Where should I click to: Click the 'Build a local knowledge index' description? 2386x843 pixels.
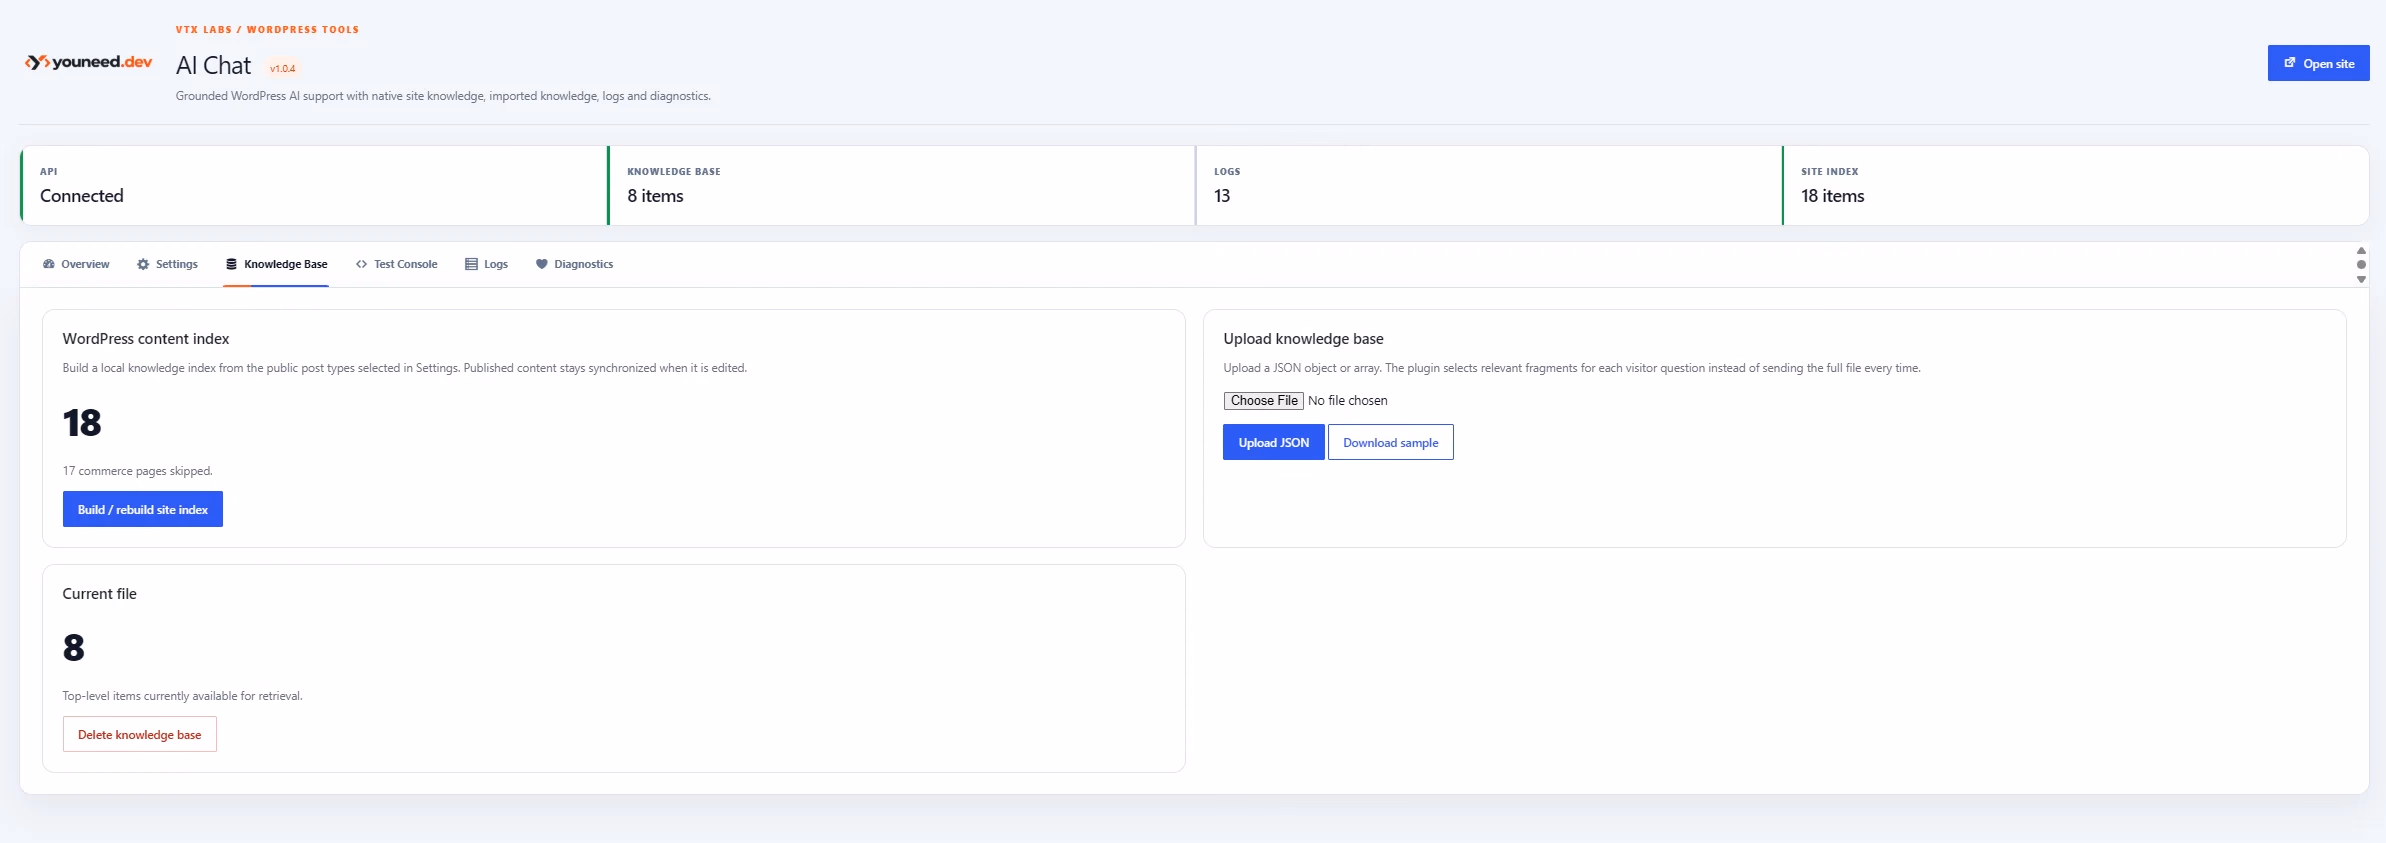405,367
